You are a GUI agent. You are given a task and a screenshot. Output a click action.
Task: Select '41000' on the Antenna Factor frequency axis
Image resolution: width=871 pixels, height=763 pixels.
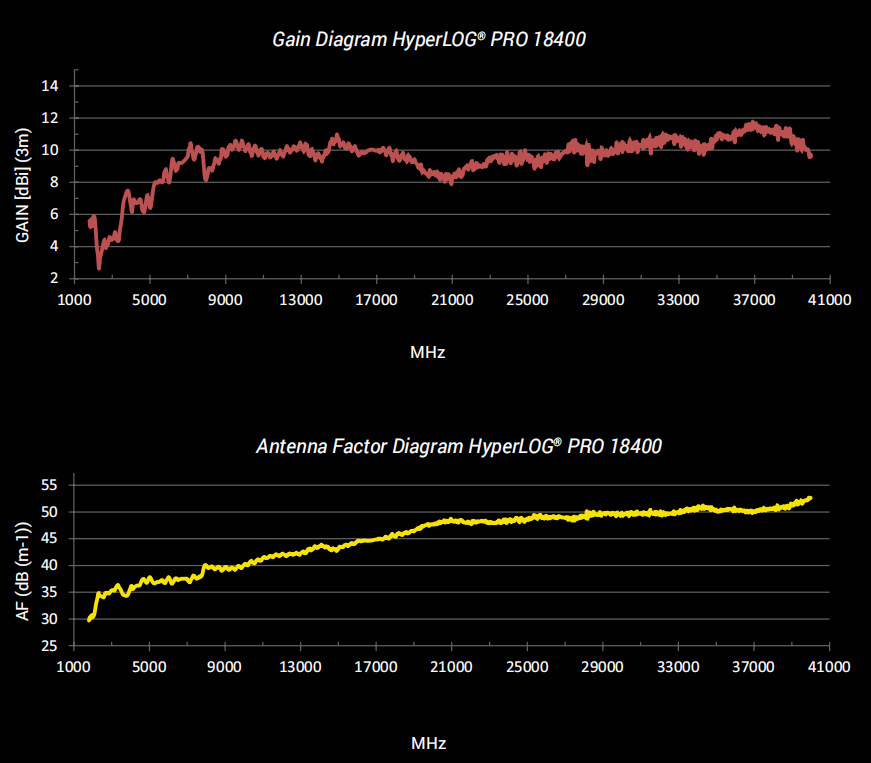829,667
